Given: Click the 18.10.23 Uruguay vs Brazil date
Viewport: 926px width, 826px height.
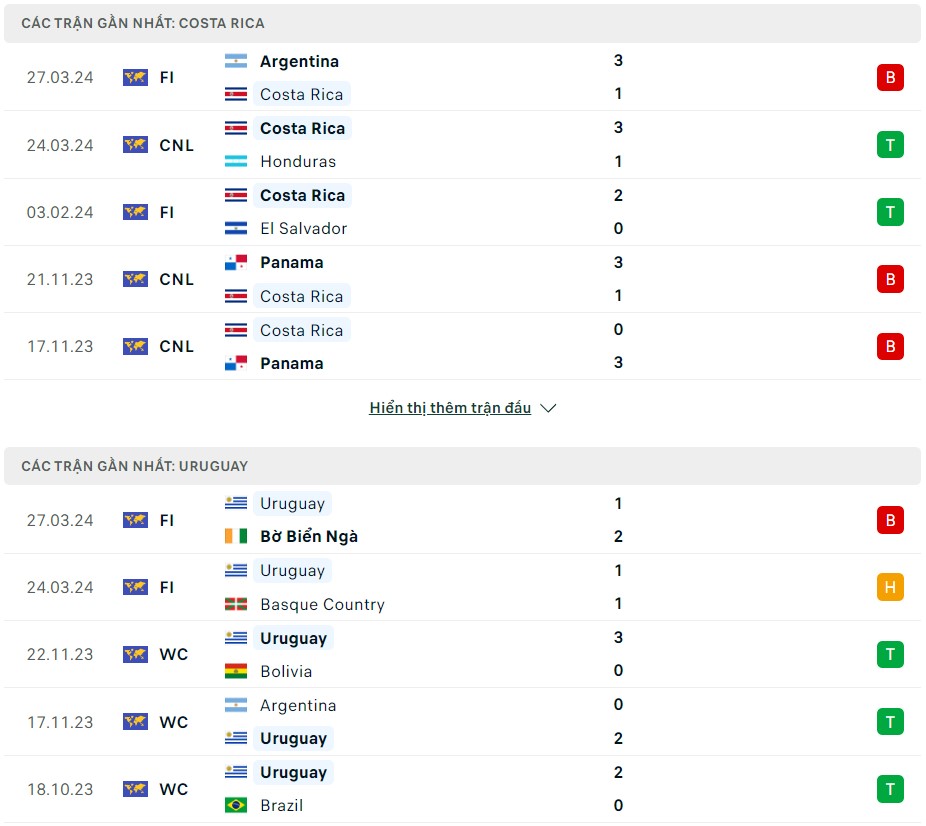Looking at the screenshot, I should pos(60,789).
